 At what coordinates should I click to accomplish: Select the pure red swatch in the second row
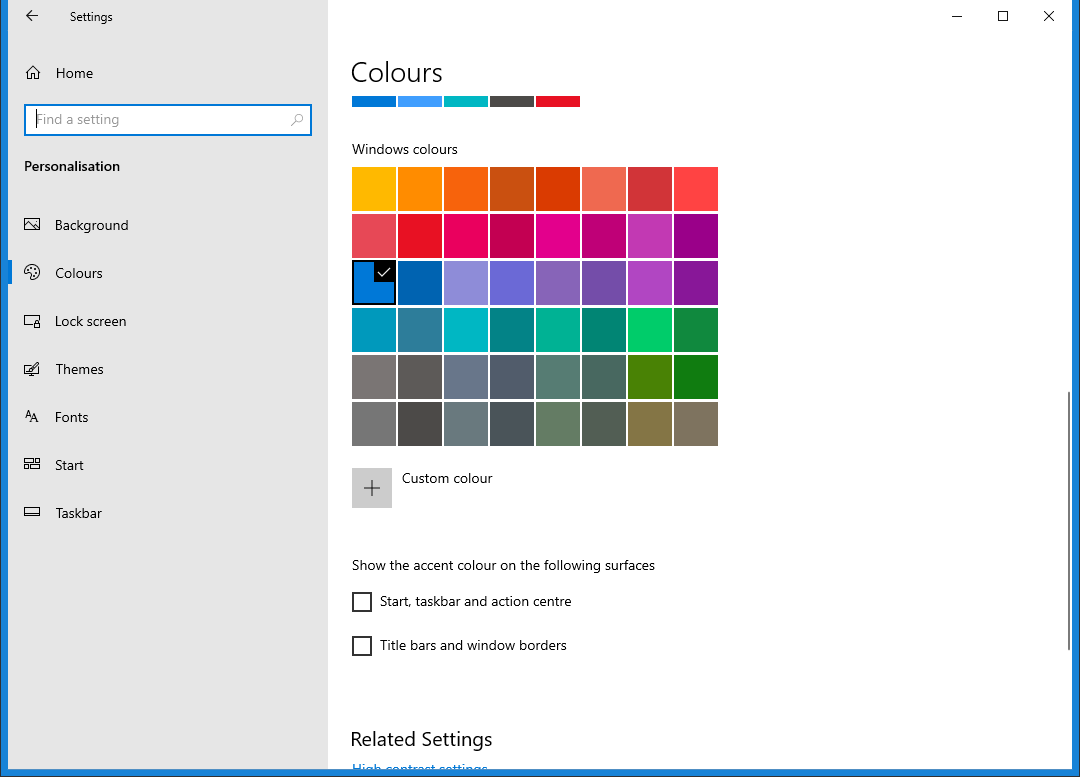pyautogui.click(x=420, y=236)
